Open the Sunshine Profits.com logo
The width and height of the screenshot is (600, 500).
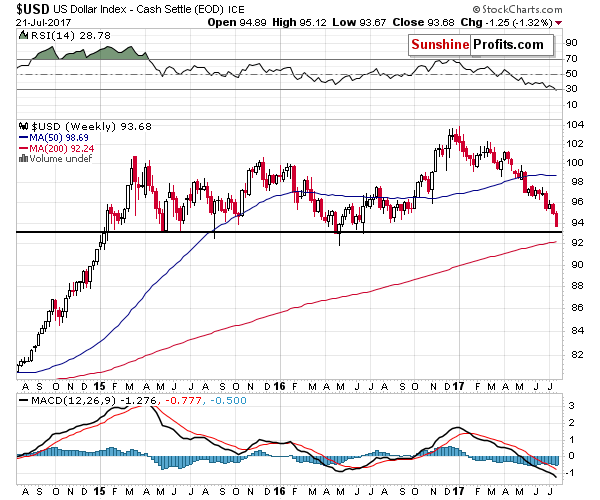click(481, 45)
